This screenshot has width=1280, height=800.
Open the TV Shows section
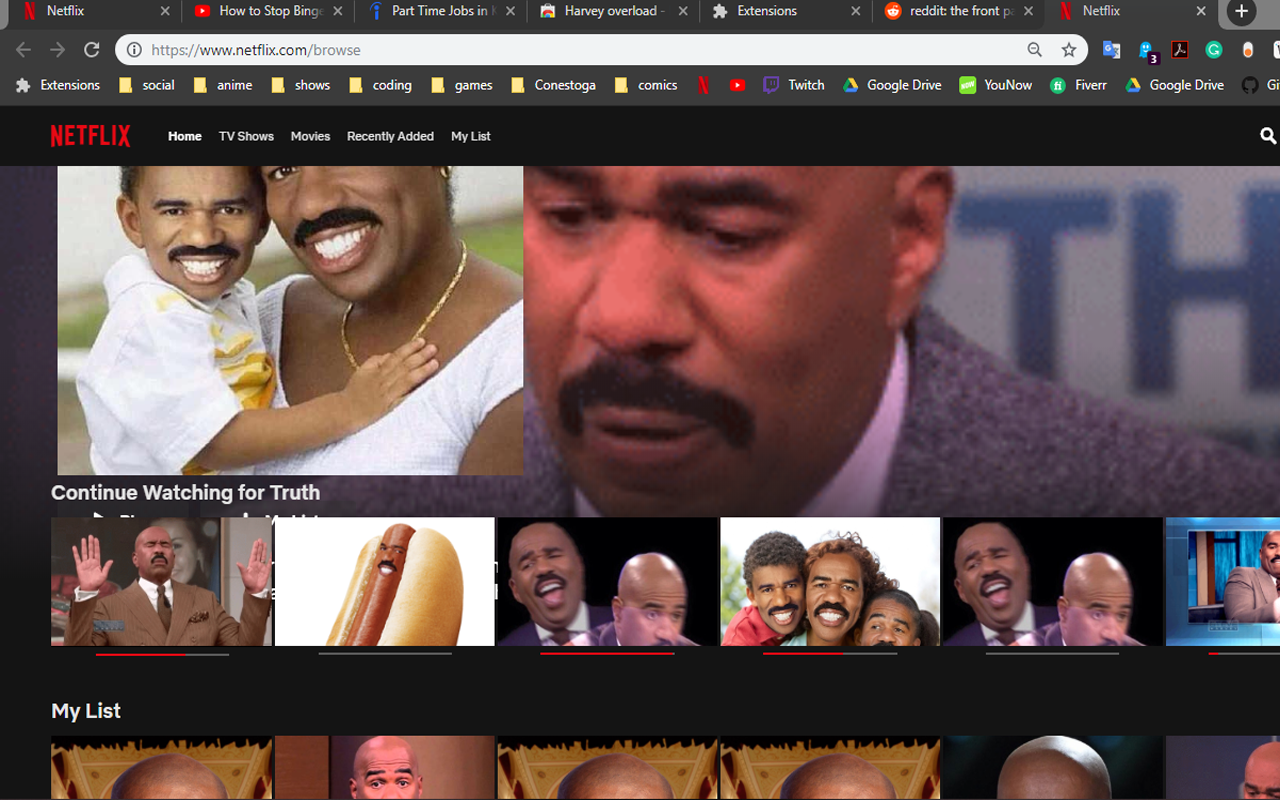click(246, 136)
